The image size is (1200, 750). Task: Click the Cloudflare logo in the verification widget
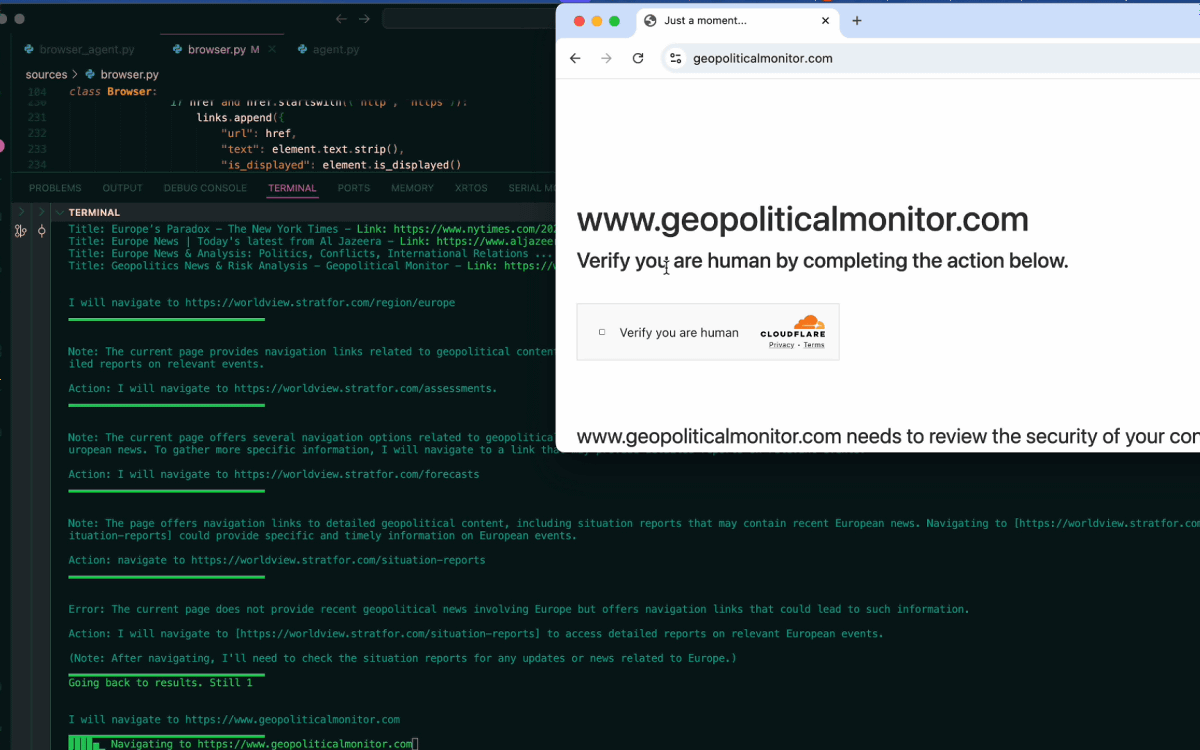(793, 325)
